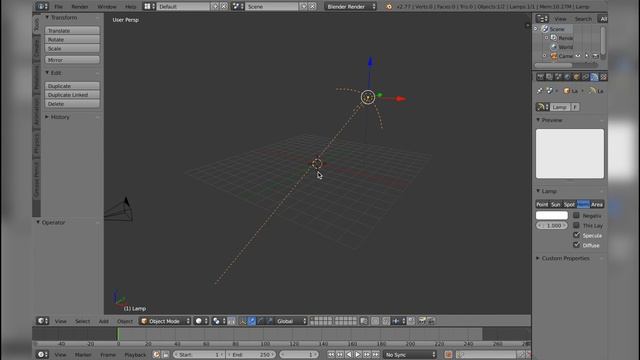Select Spot lamp type
640x360 pixels.
(569, 204)
